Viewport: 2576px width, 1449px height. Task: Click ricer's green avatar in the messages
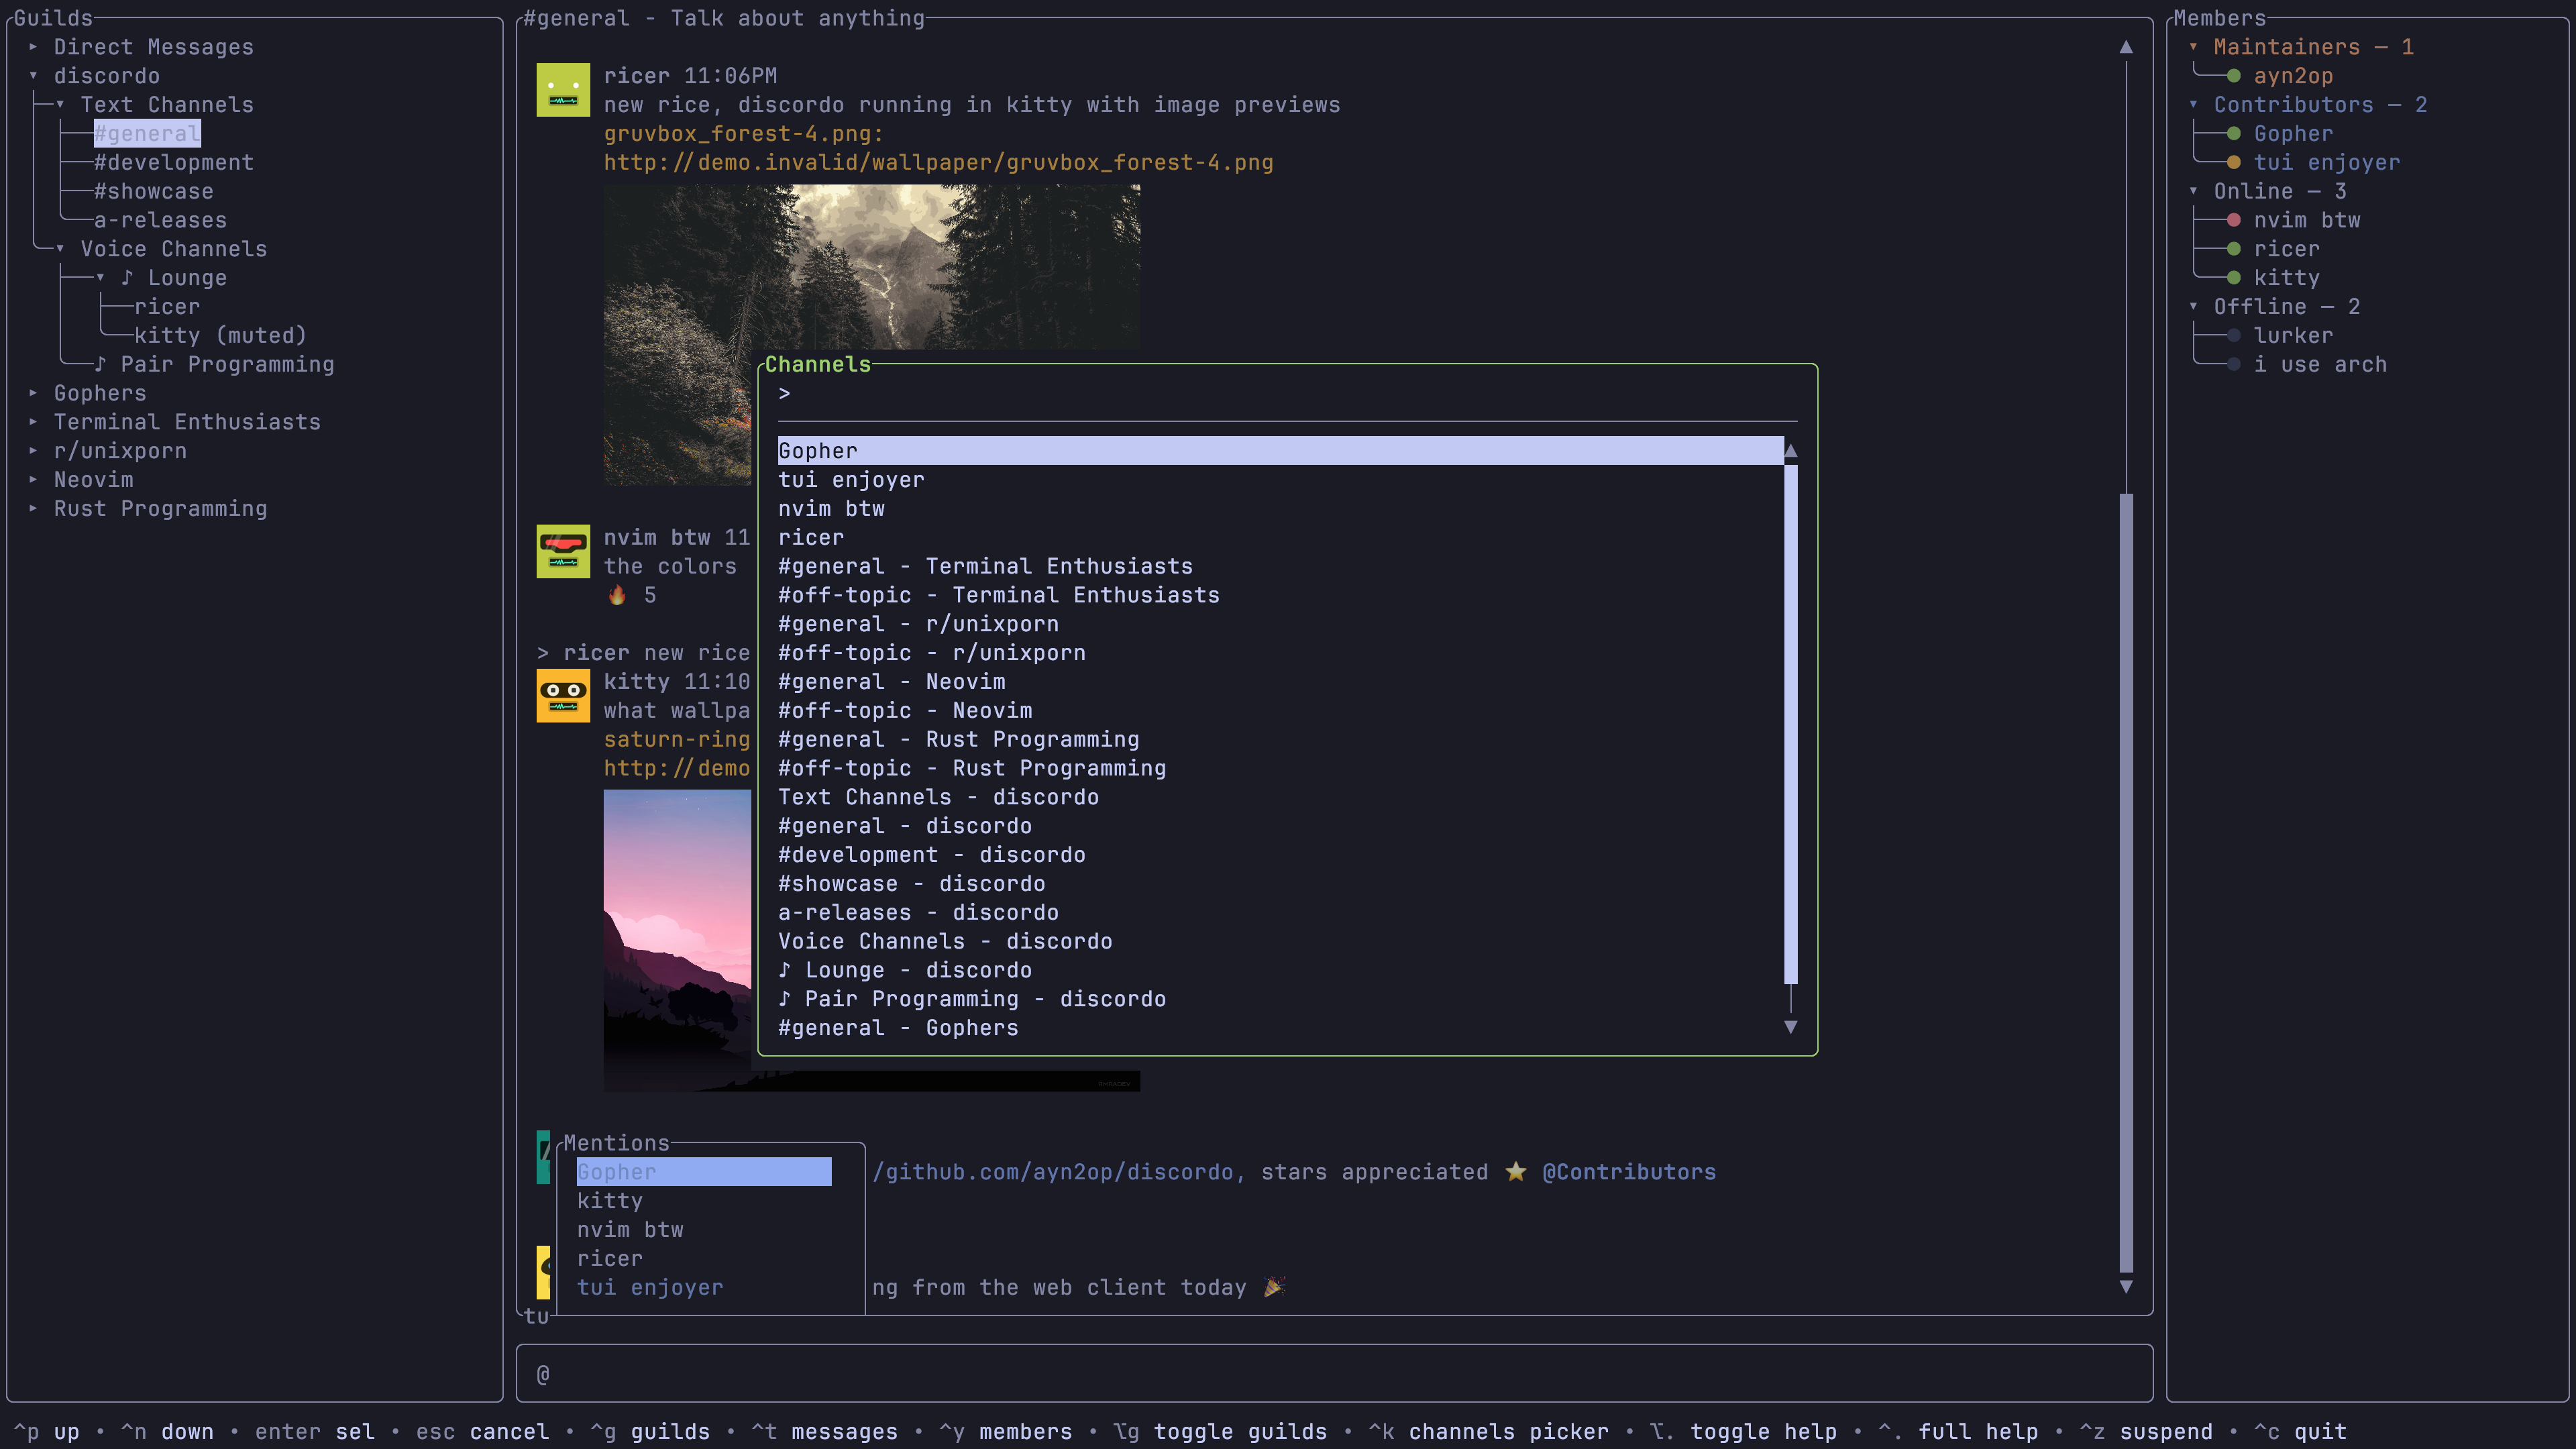point(563,90)
